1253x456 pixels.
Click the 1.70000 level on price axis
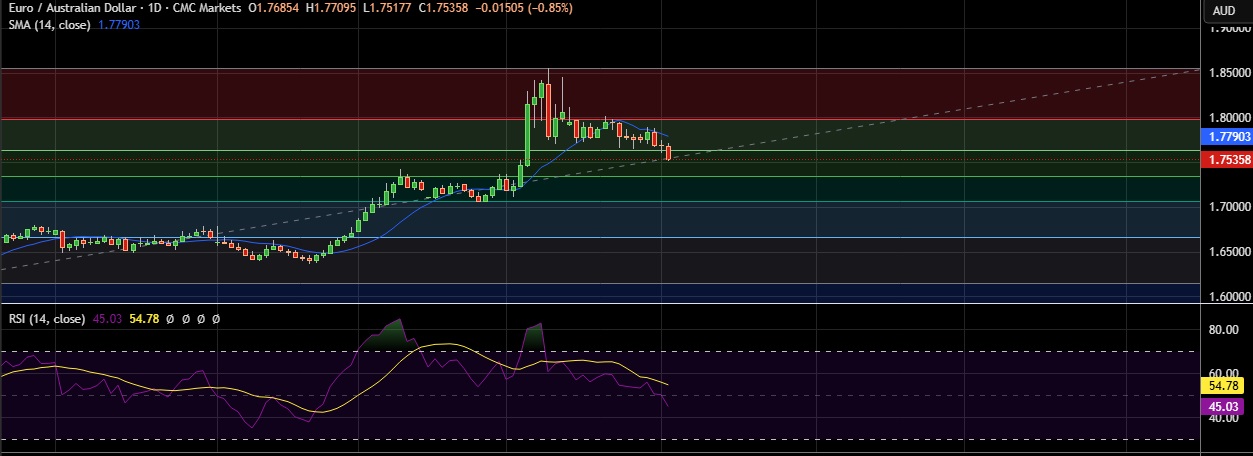click(1226, 207)
